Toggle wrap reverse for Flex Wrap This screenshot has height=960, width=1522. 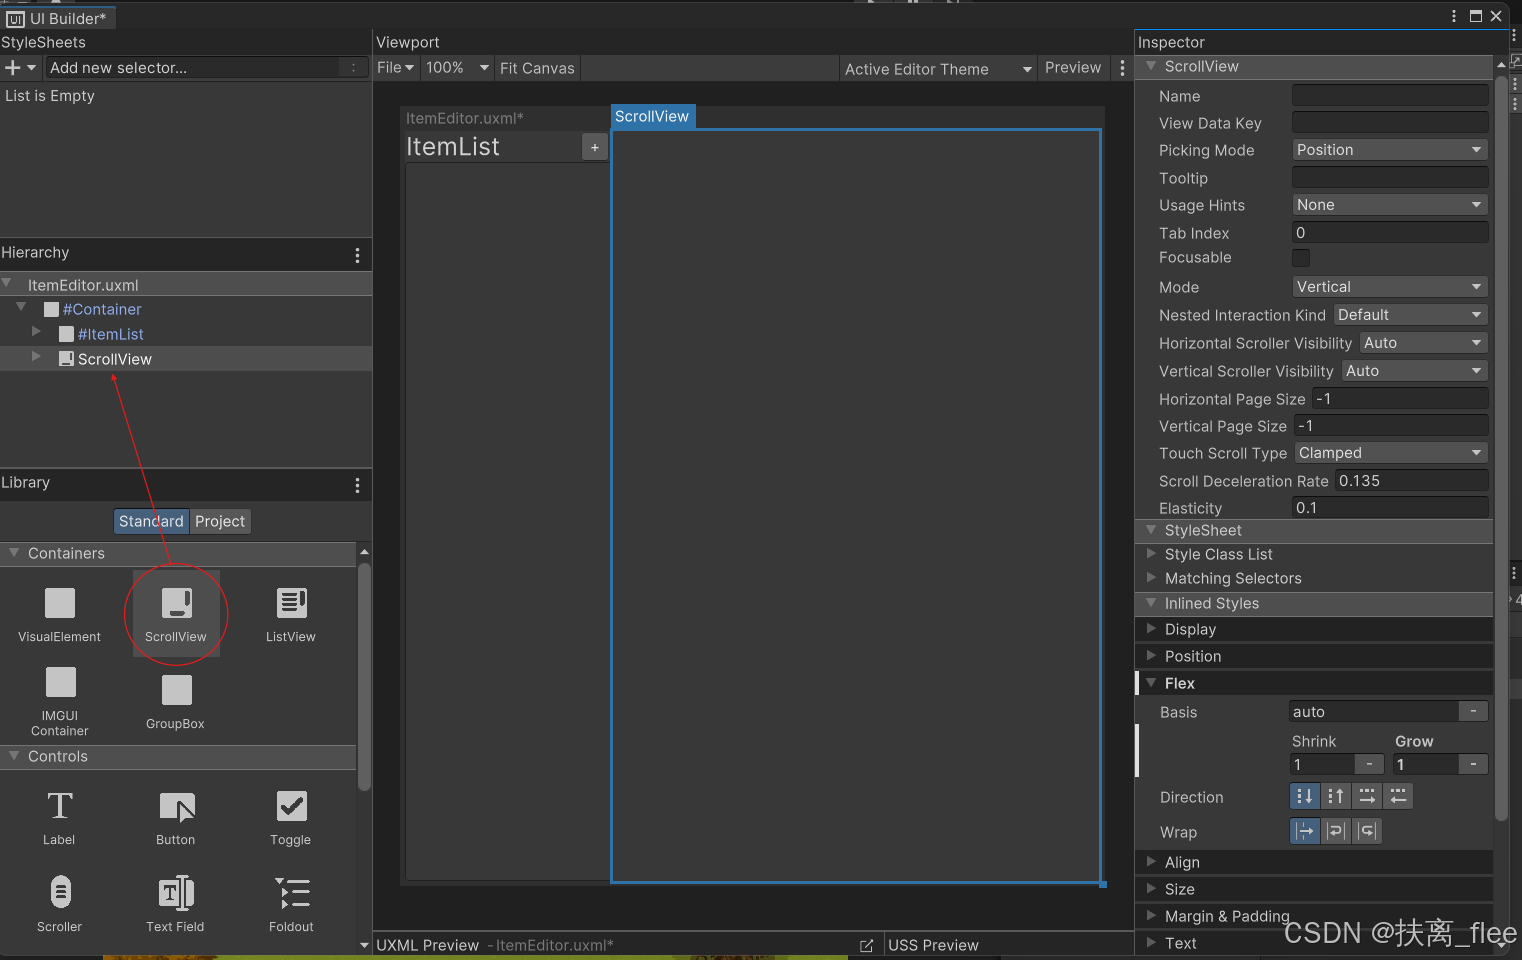pos(1367,831)
